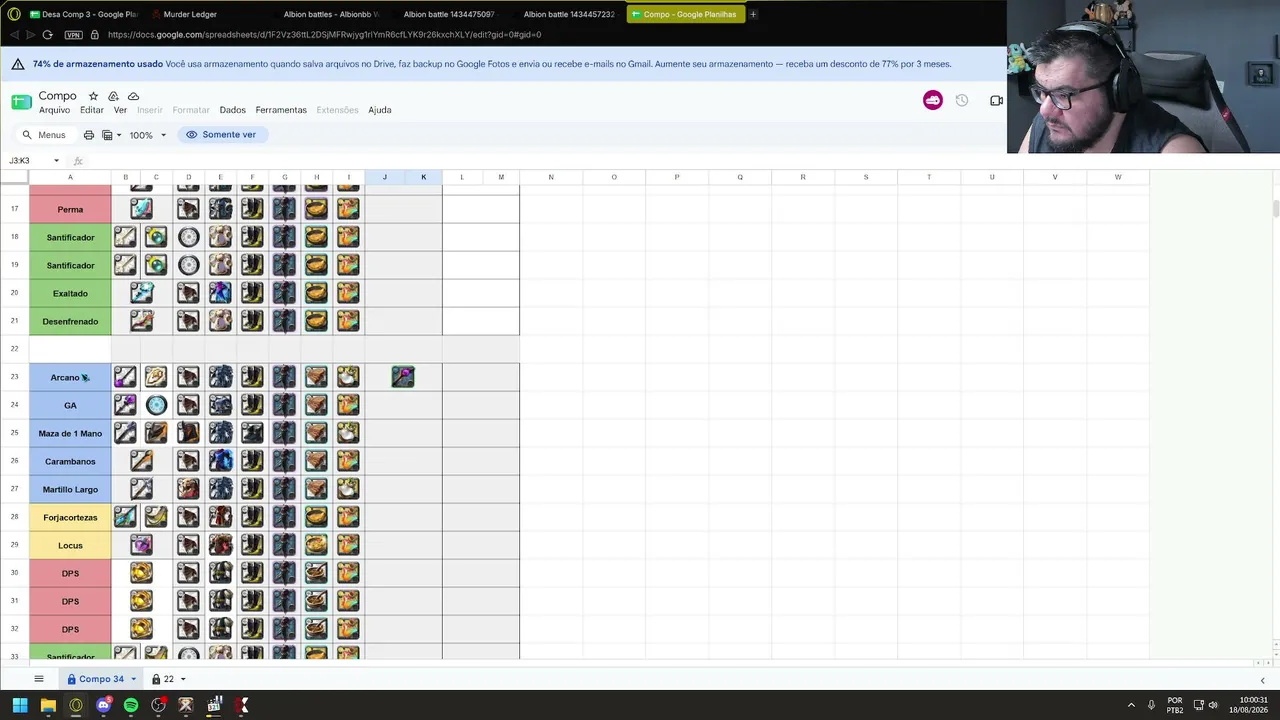Open the filter views icon

107,135
